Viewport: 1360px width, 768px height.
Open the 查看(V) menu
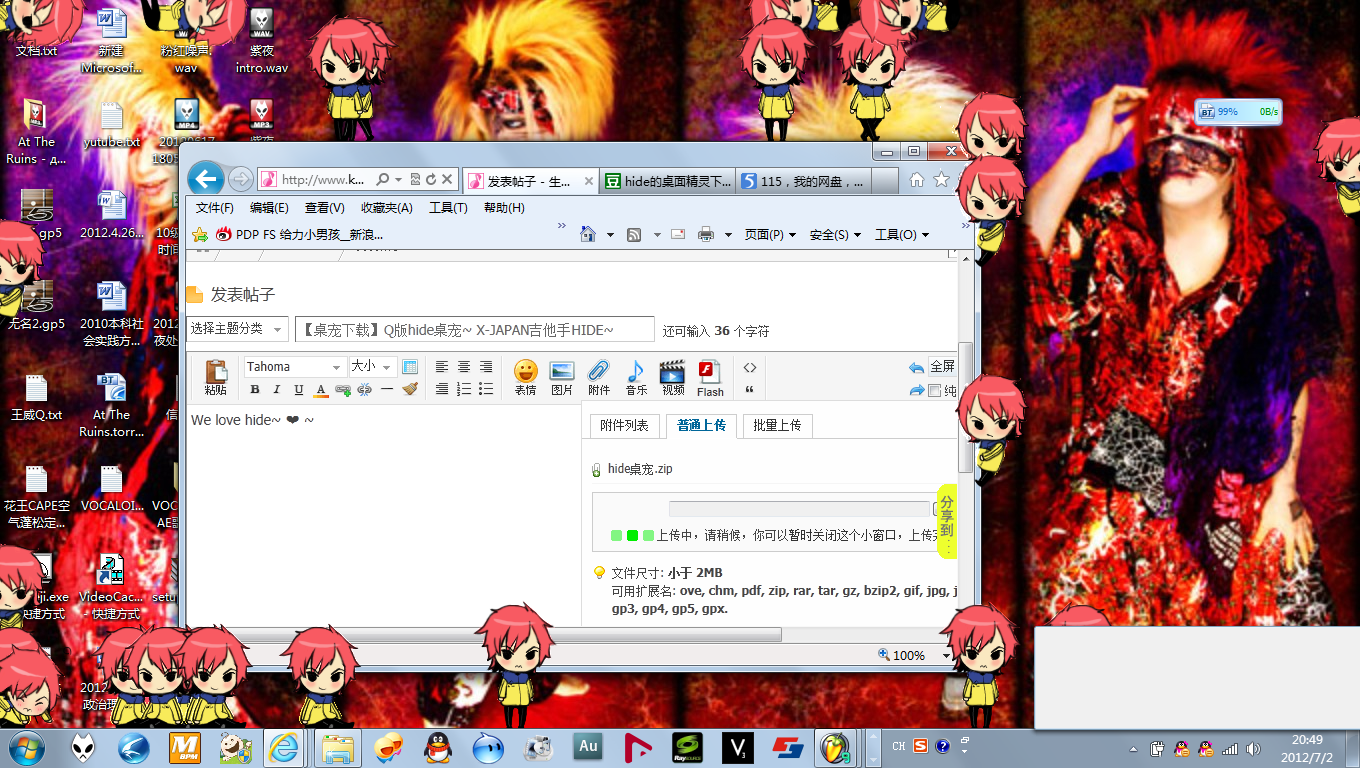(324, 208)
